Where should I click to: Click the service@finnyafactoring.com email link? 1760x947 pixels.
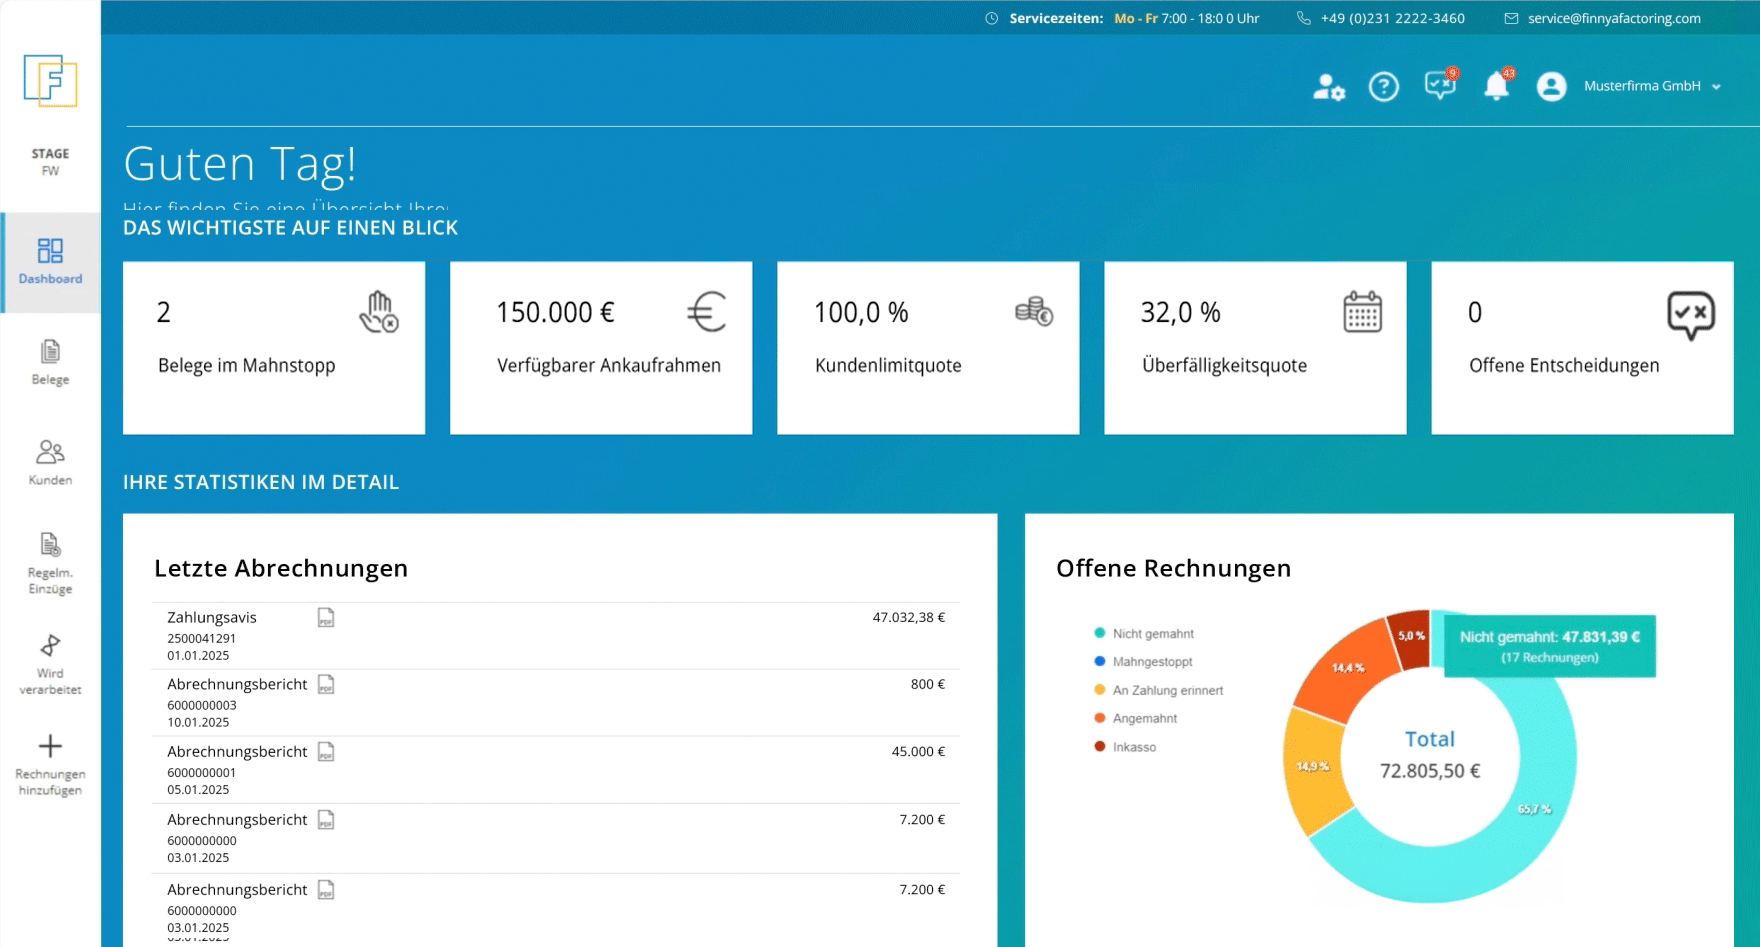coord(1614,18)
